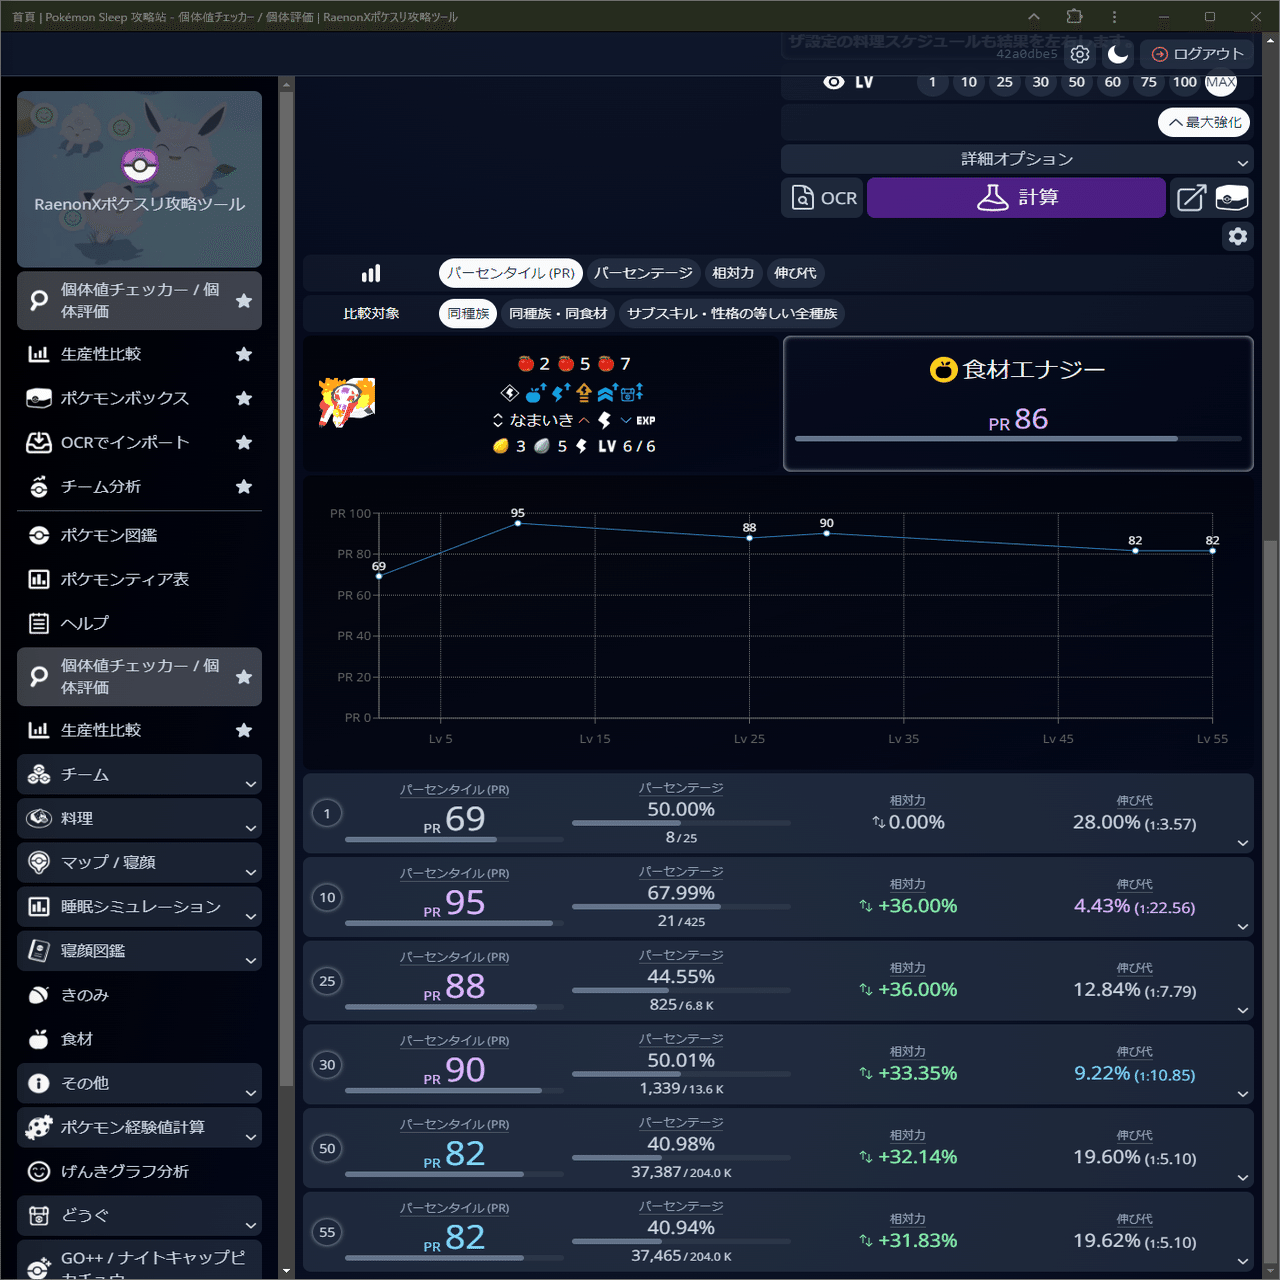Open top 生産性比較 bar-chart icon
Image resolution: width=1280 pixels, height=1280 pixels.
(39, 354)
